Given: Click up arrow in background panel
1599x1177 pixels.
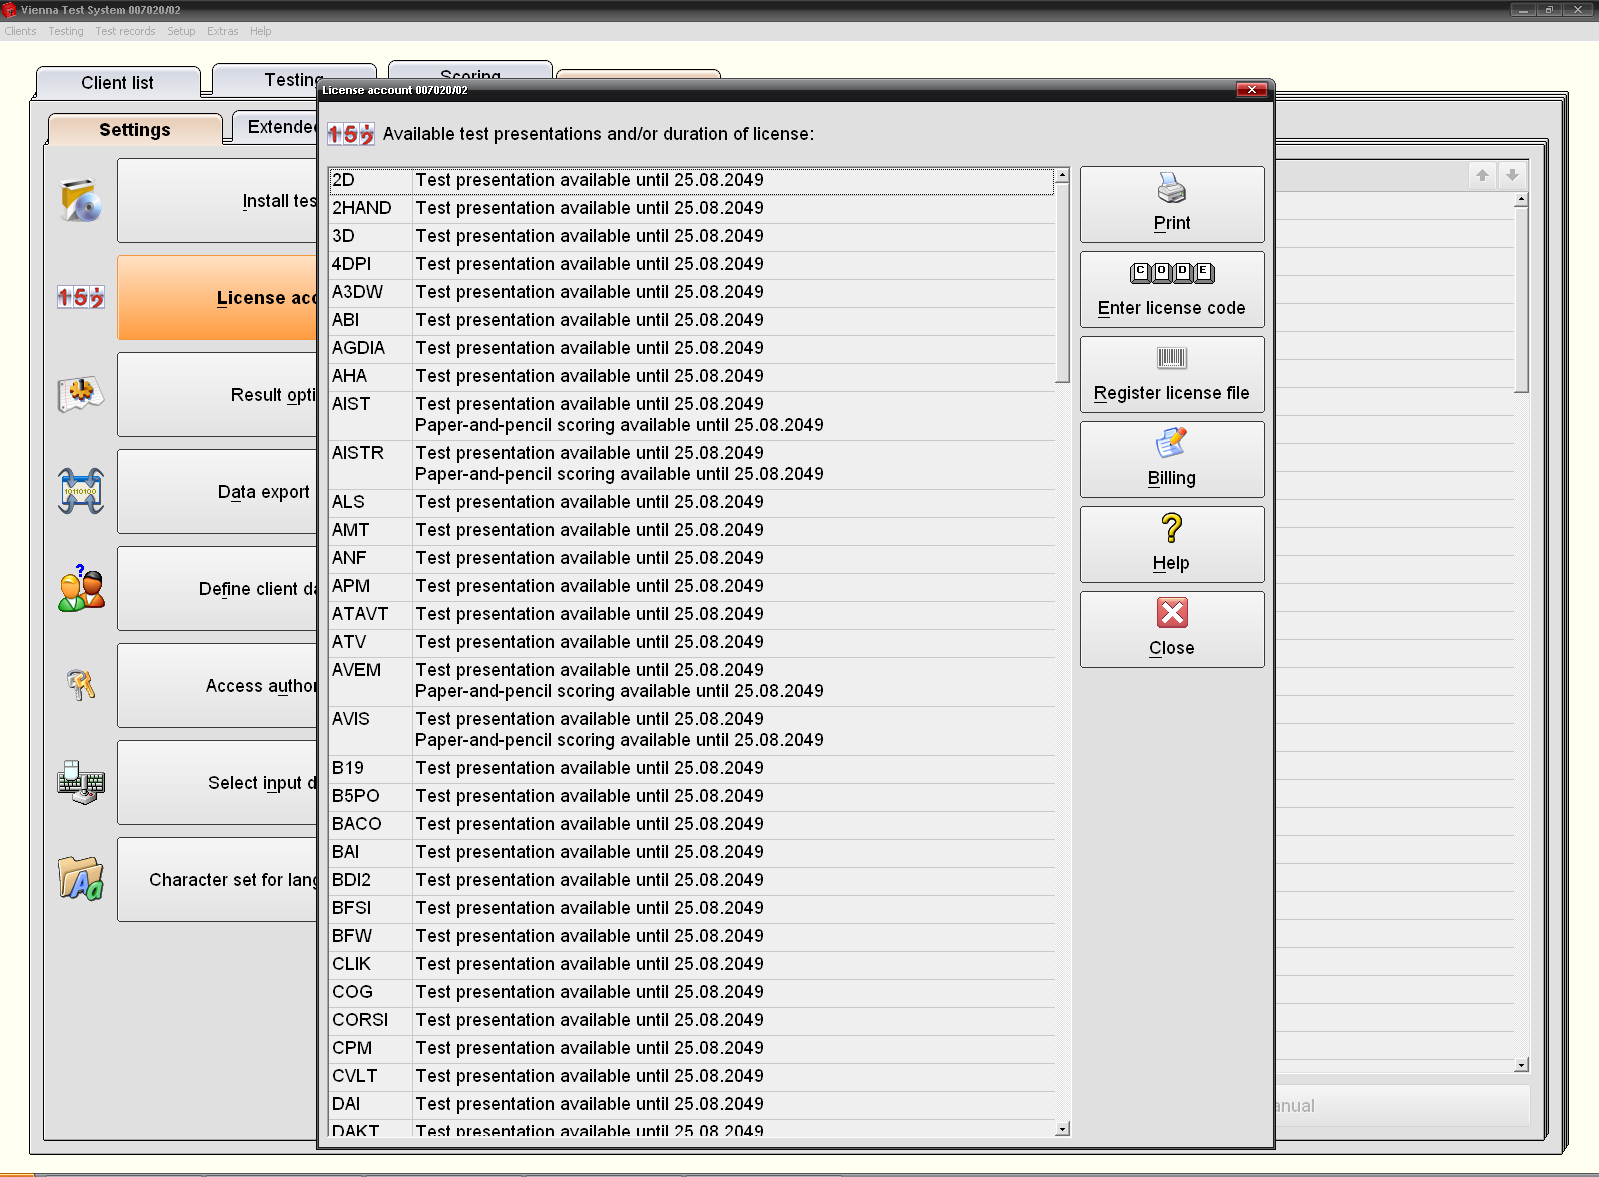Looking at the screenshot, I should (1482, 175).
